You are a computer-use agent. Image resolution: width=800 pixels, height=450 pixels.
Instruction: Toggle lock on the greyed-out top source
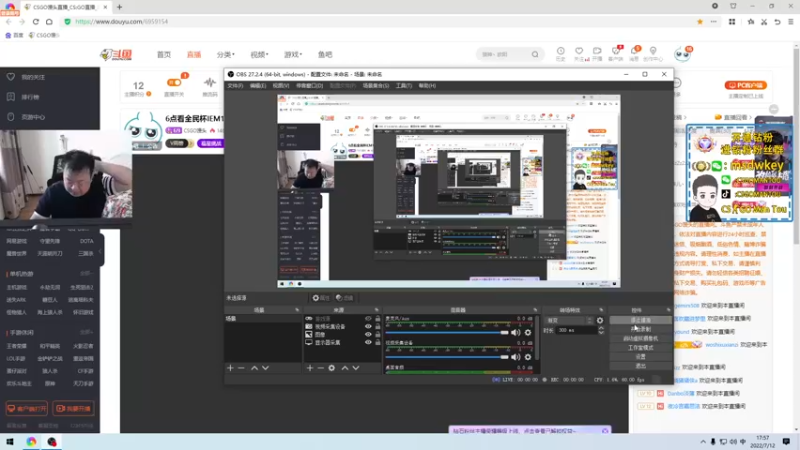[378, 318]
